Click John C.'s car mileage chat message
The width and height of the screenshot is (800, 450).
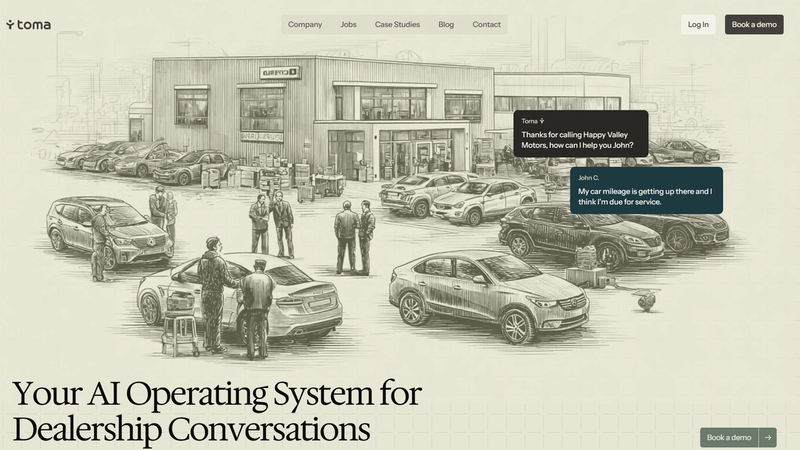coord(646,190)
